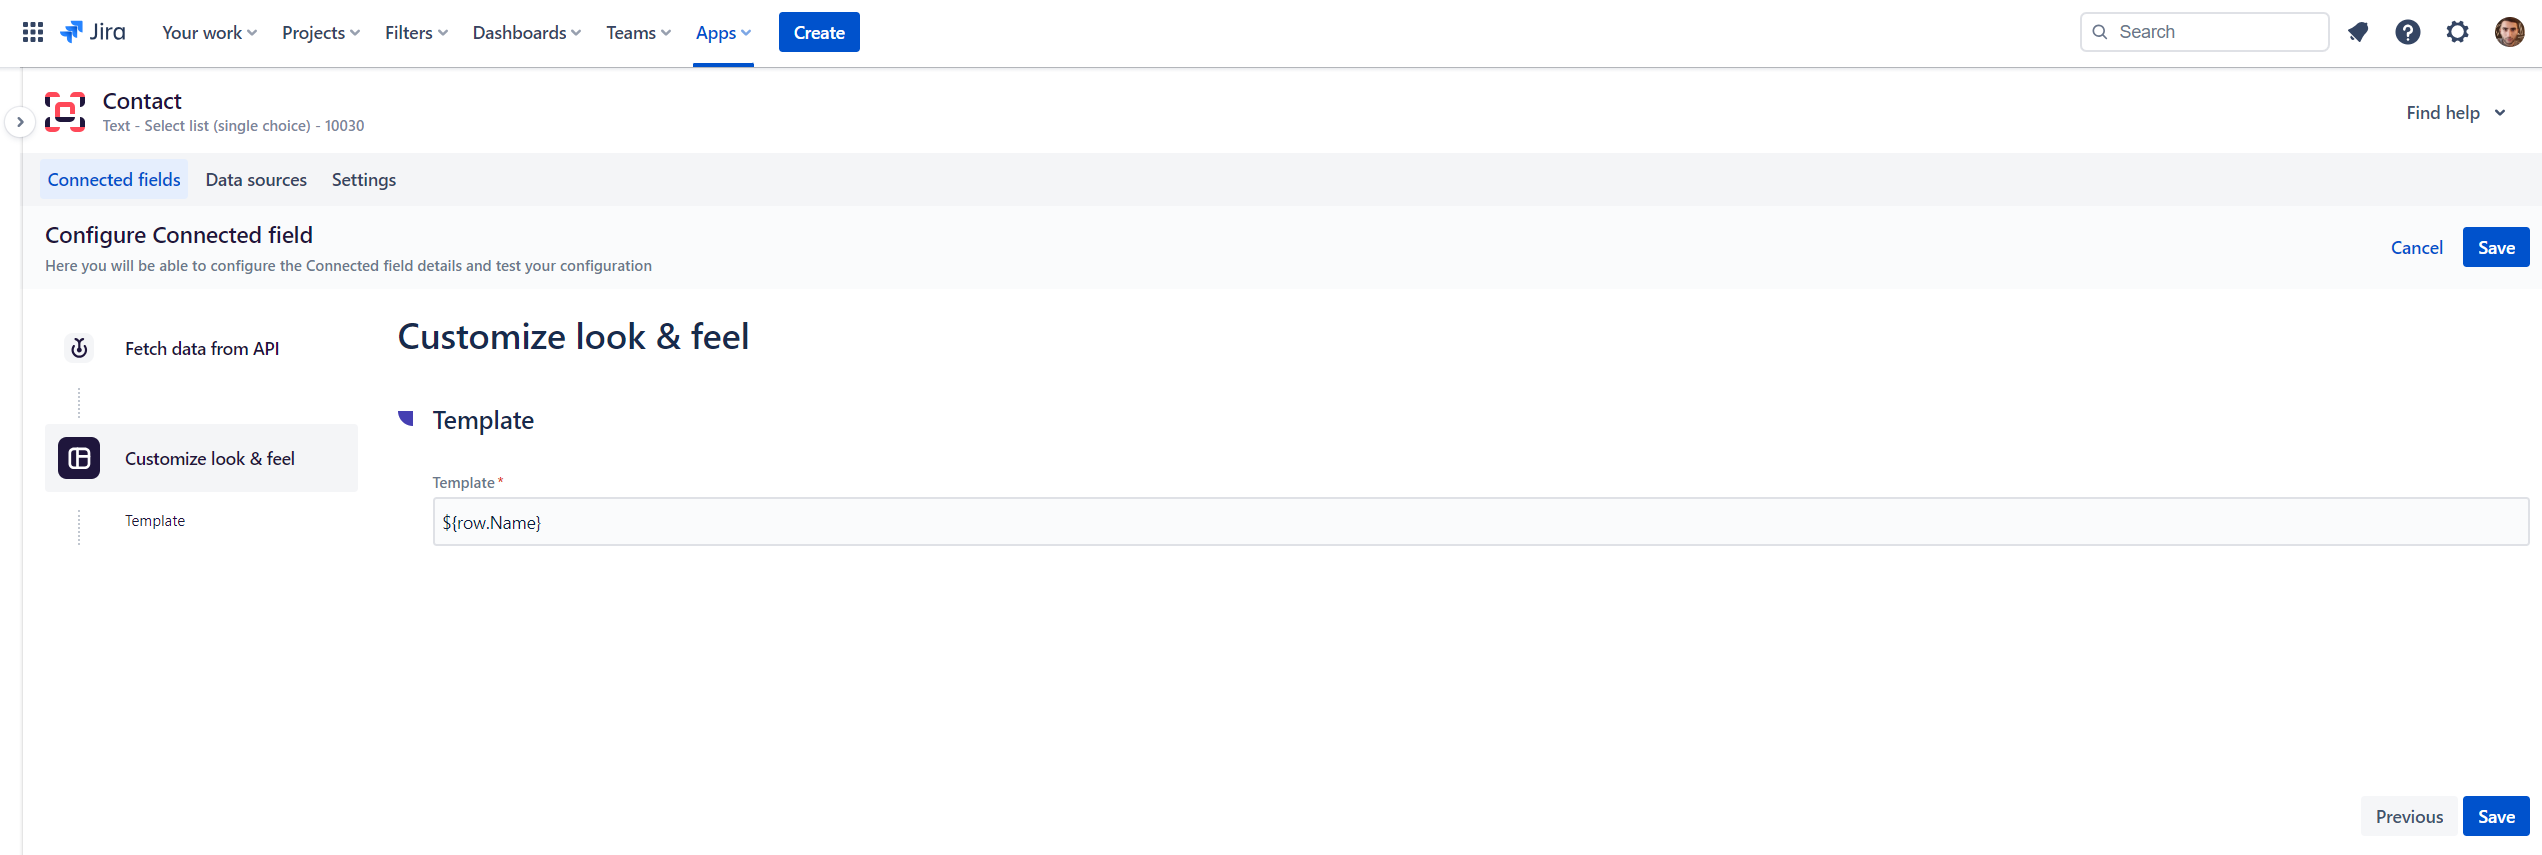
Task: Open the user profile avatar
Action: pyautogui.click(x=2509, y=32)
